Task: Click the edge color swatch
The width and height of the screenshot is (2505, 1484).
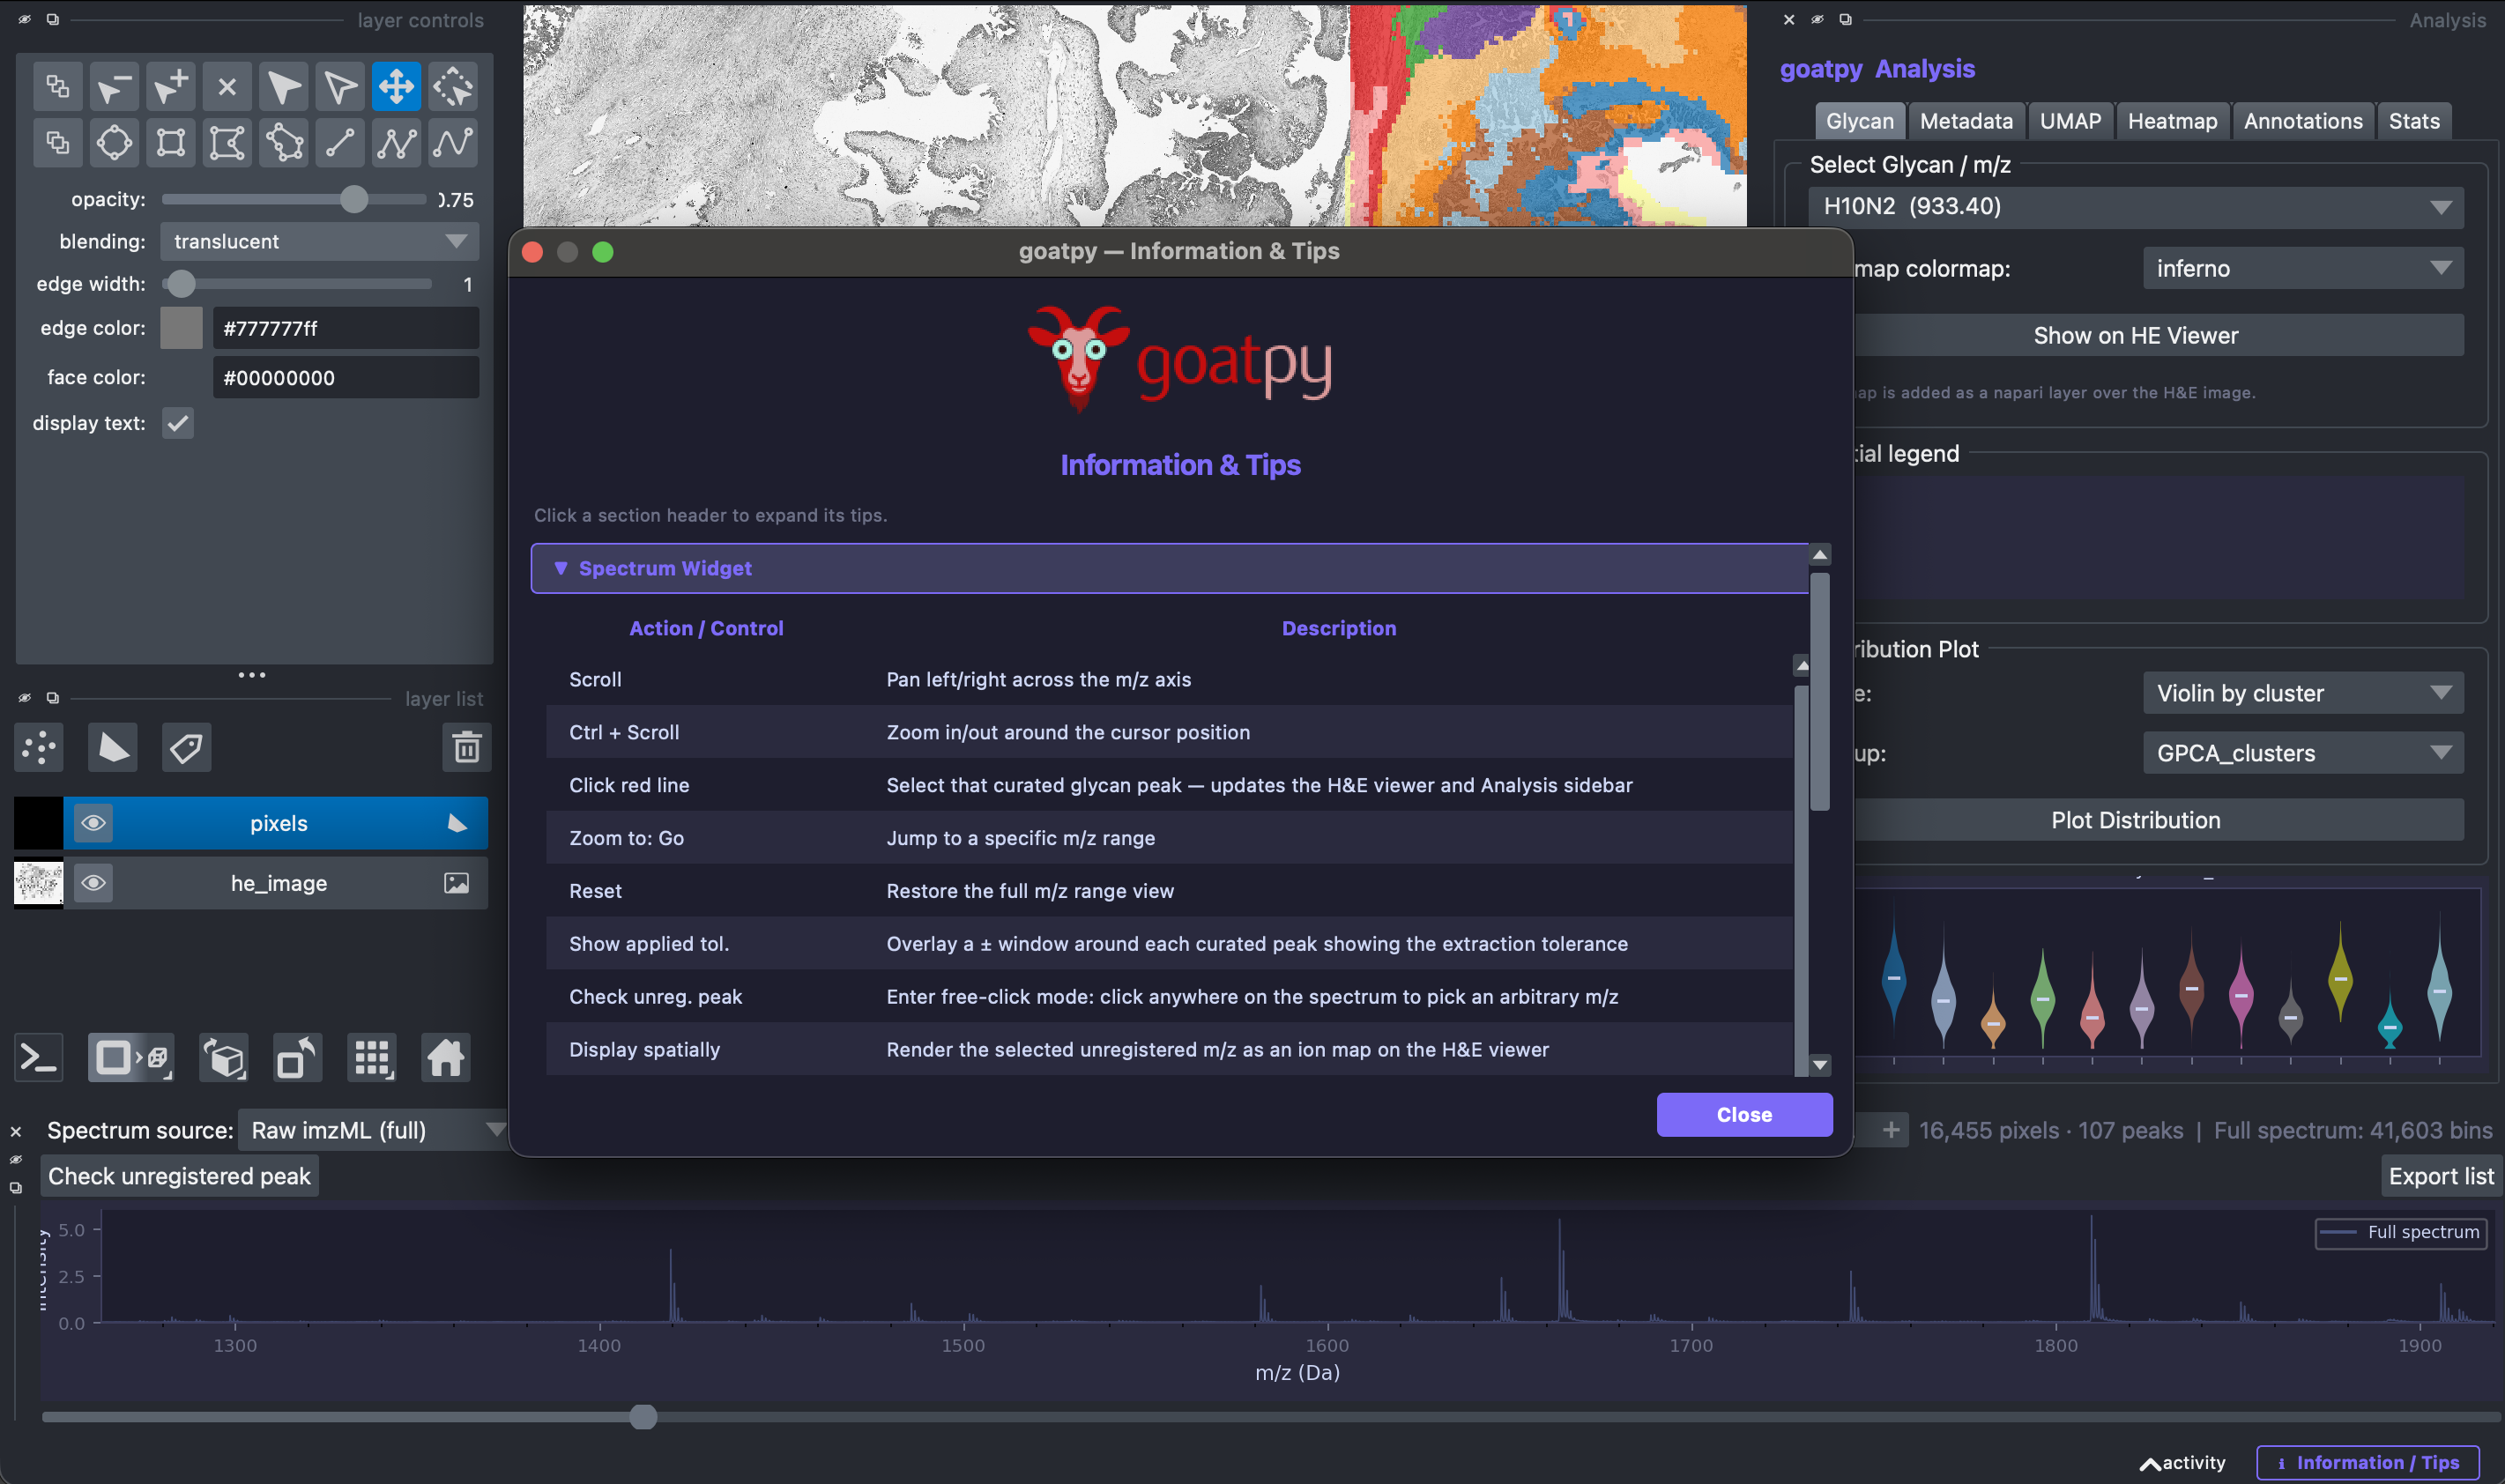Action: 182,328
